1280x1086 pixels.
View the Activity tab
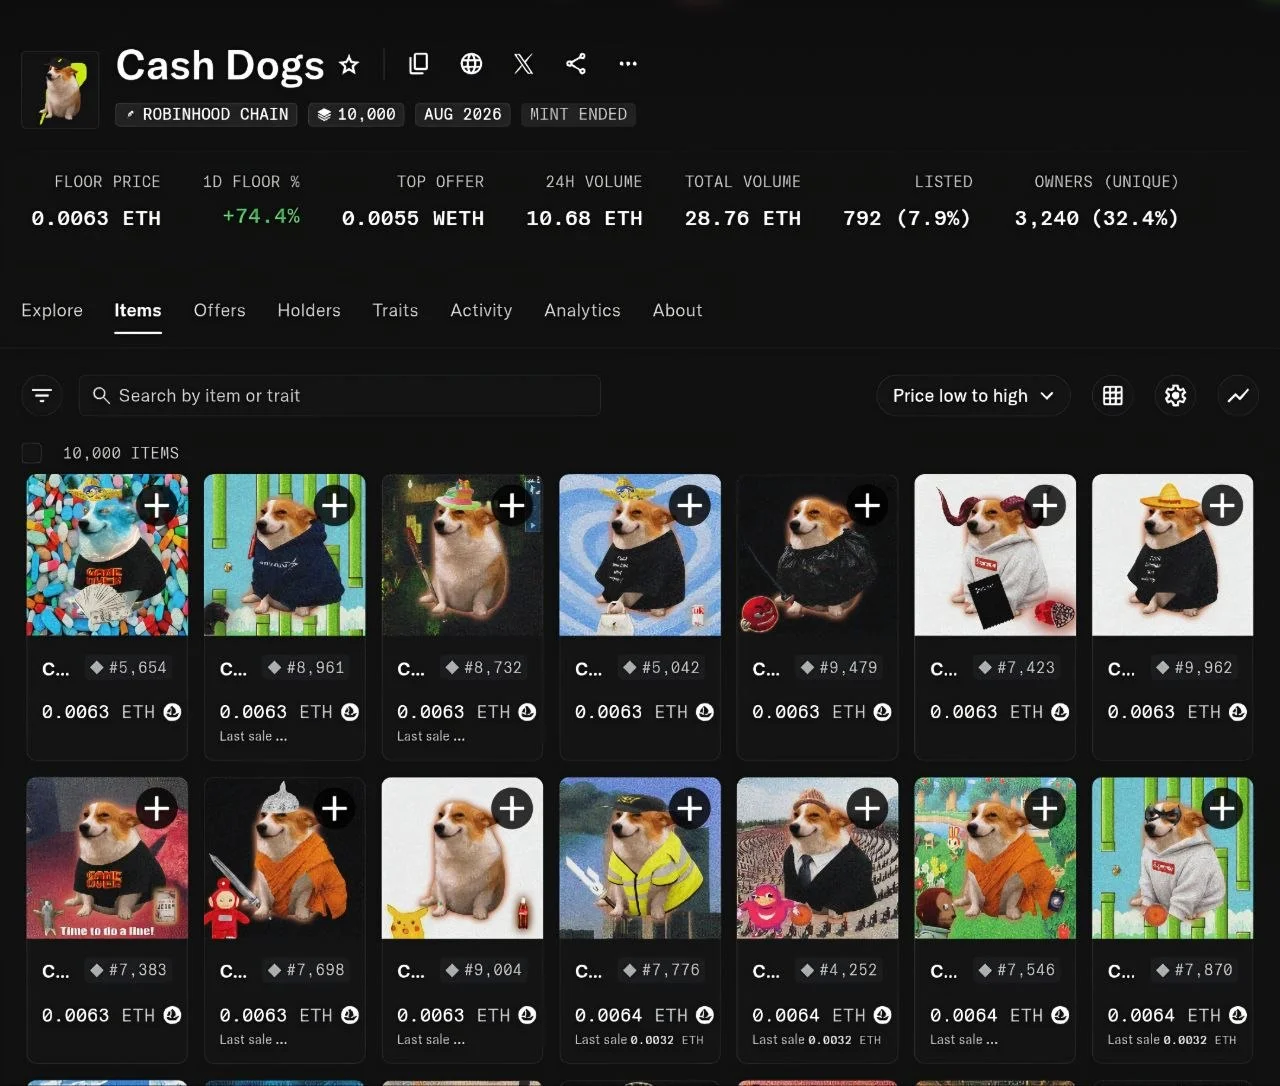pos(481,311)
